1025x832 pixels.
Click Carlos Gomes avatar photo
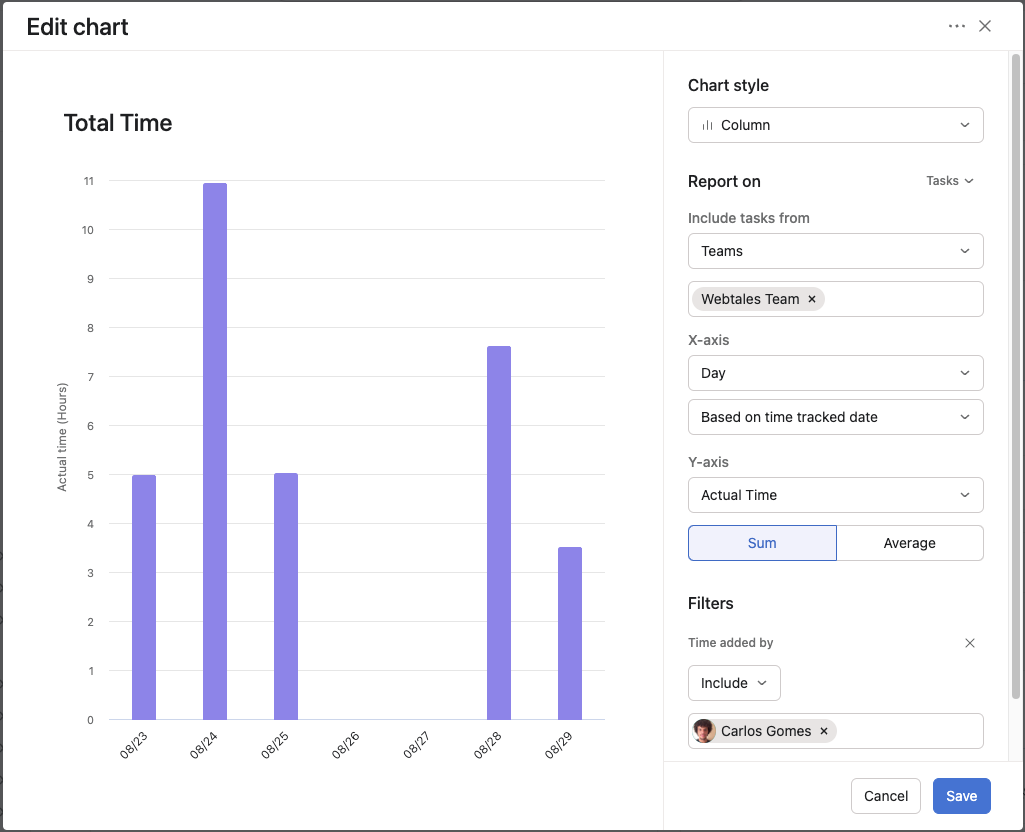[x=704, y=731]
